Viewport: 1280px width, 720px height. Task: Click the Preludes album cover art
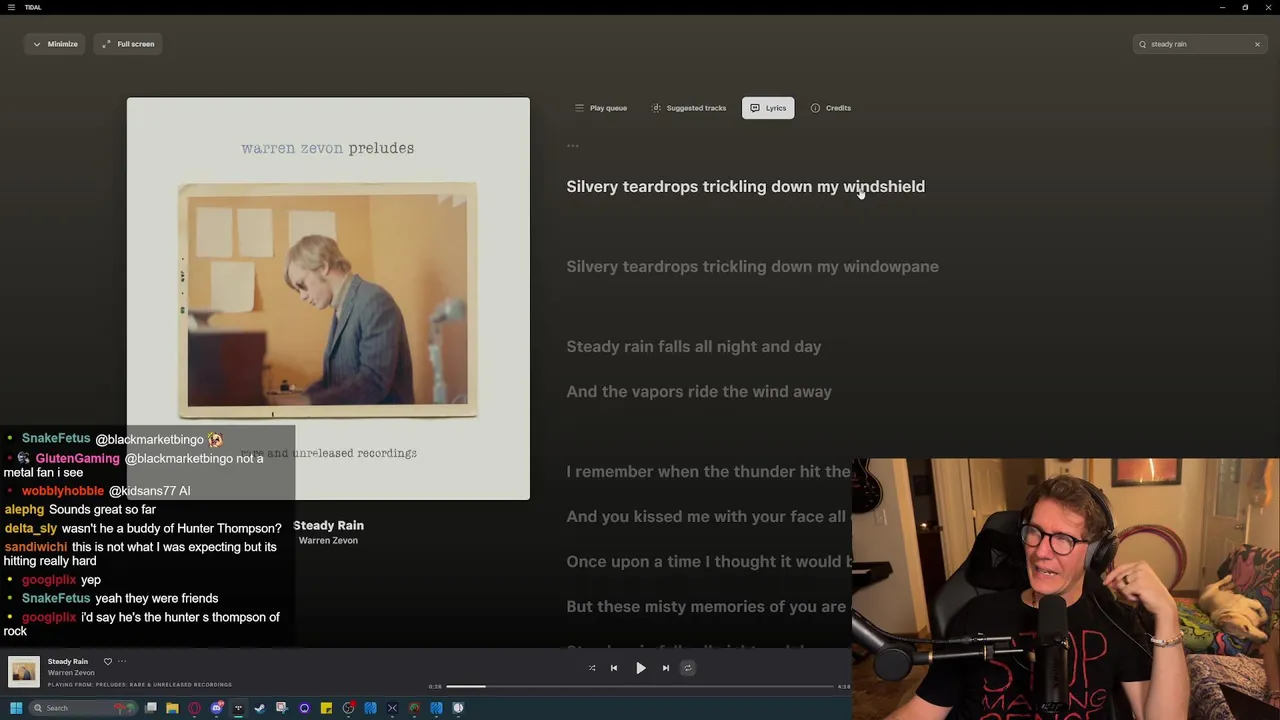click(328, 298)
